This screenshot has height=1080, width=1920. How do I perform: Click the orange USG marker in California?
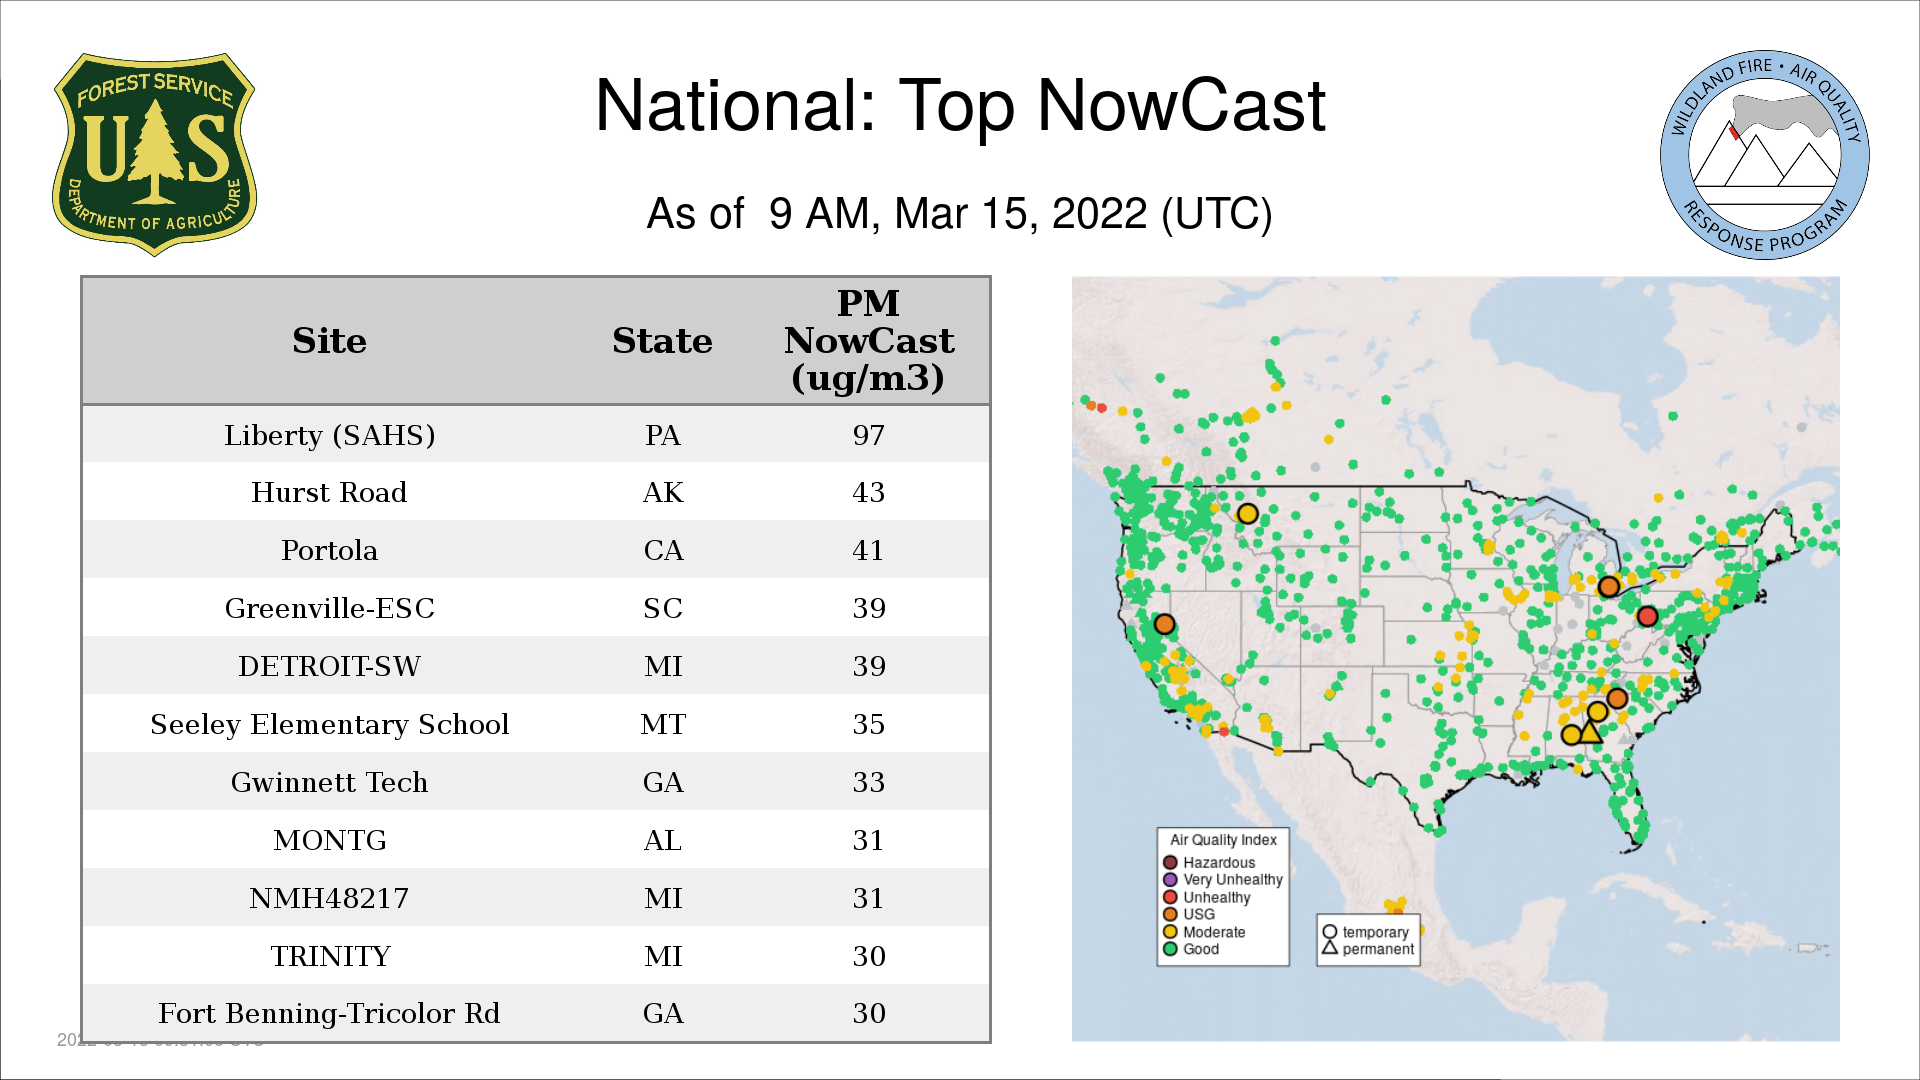(1164, 624)
